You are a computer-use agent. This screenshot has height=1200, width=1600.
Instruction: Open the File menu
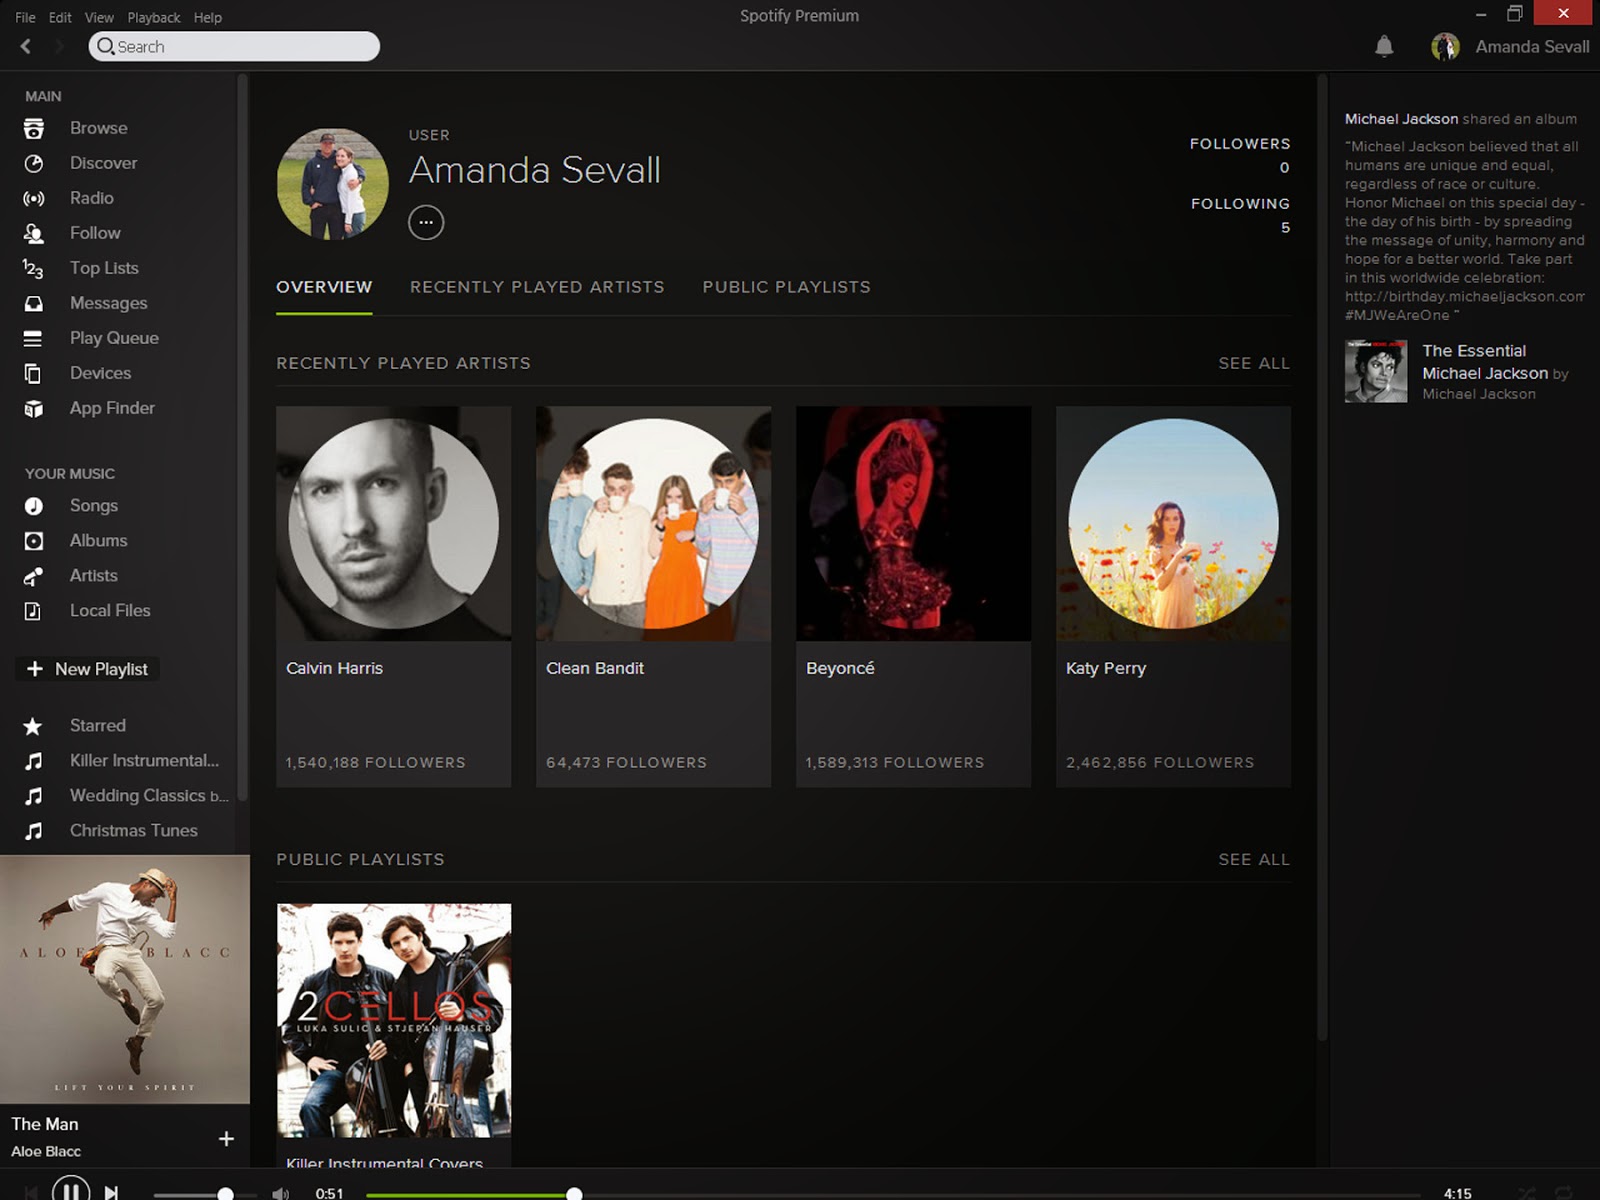(x=25, y=17)
